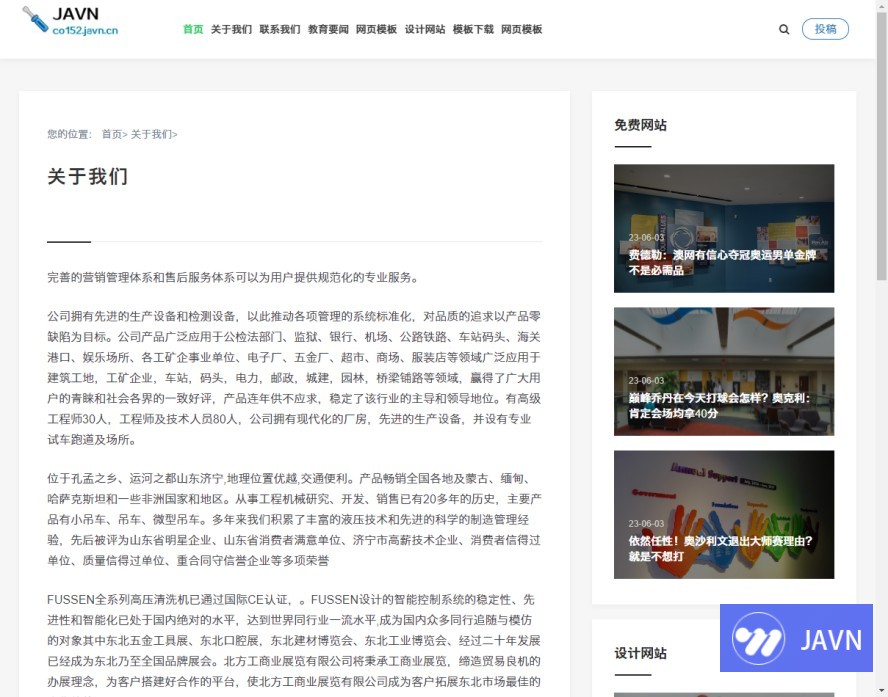
Task: Open article 依然任性！奥沙利文退出大师赛理由
Action: click(x=720, y=549)
